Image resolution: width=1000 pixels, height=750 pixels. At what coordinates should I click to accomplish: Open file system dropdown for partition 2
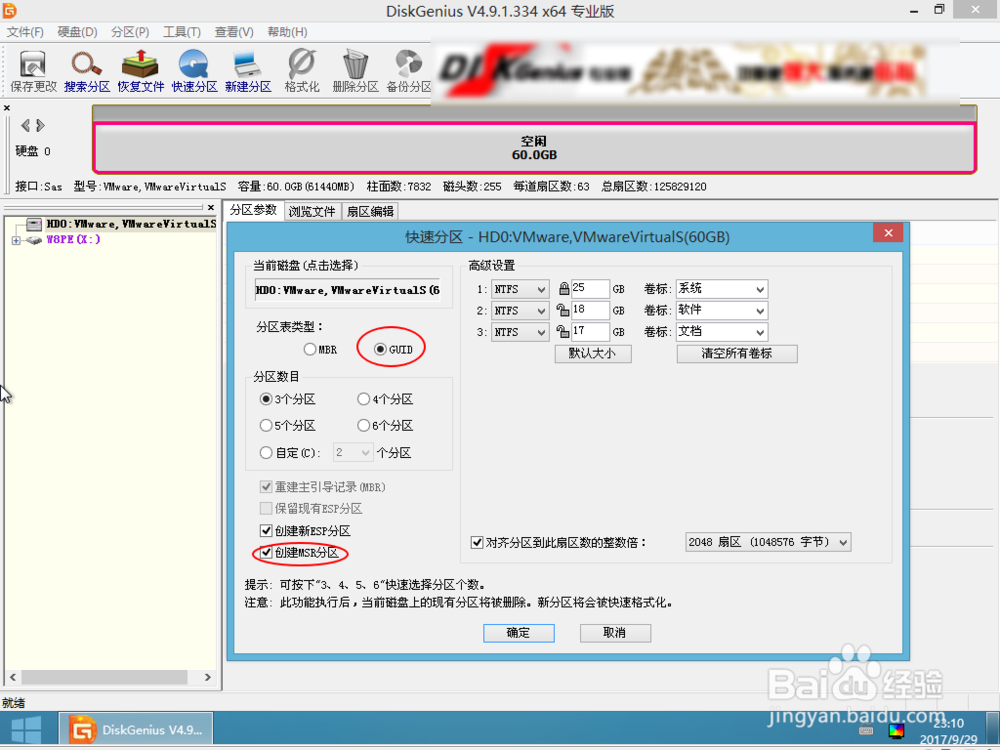click(520, 311)
